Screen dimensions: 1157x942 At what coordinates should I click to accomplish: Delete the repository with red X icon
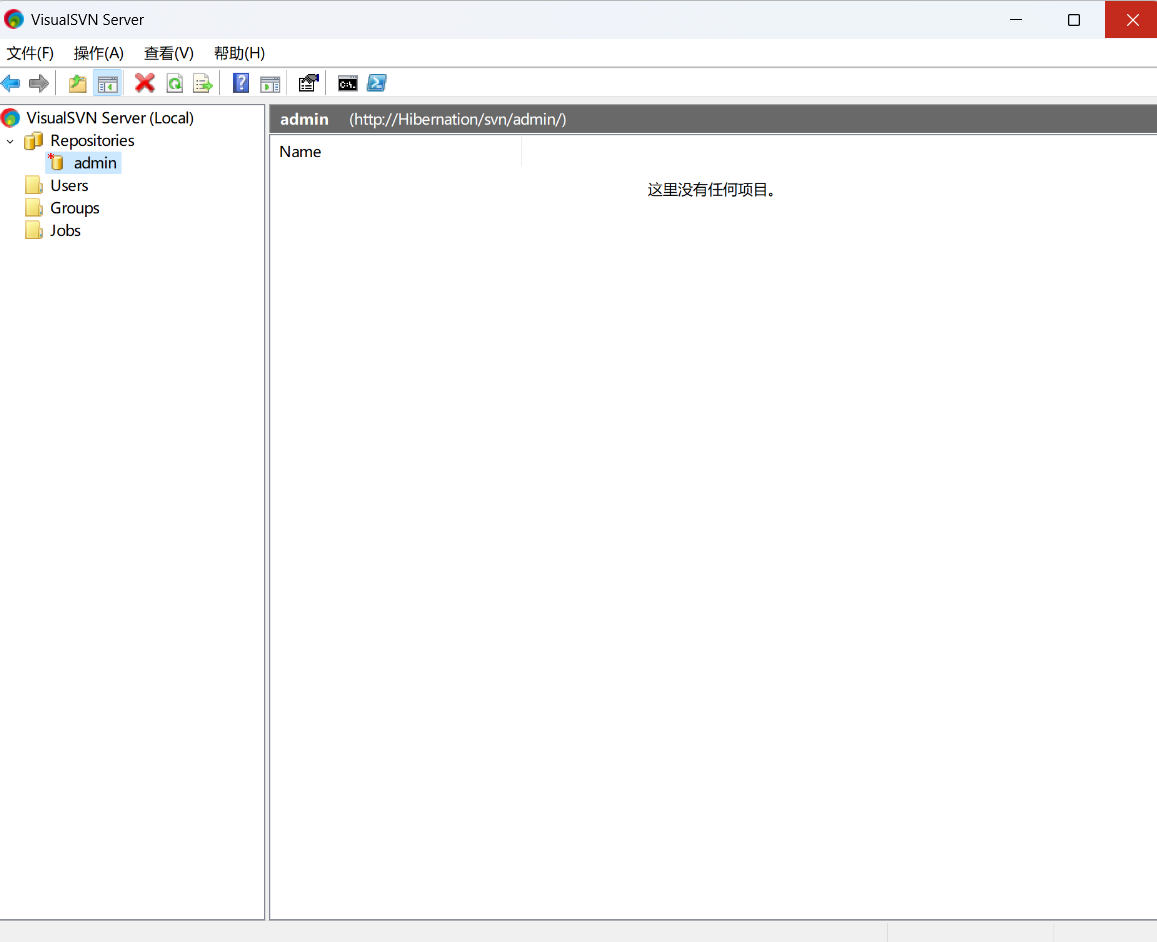point(145,83)
